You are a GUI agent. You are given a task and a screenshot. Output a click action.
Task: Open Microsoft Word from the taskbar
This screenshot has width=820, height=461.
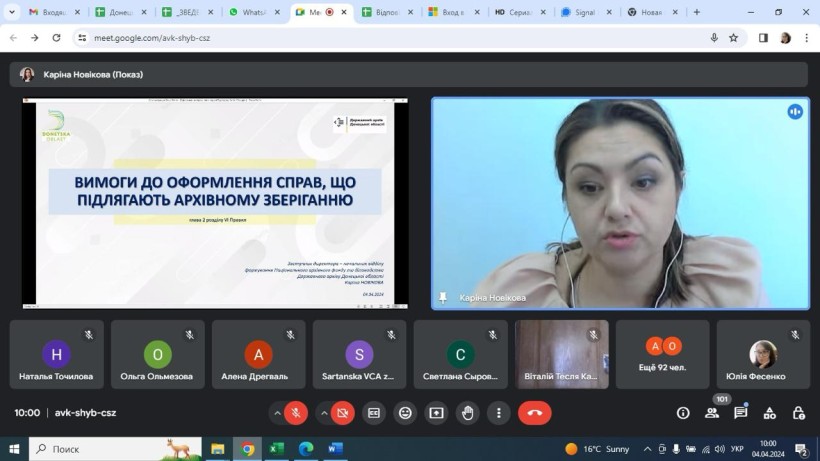click(x=335, y=449)
